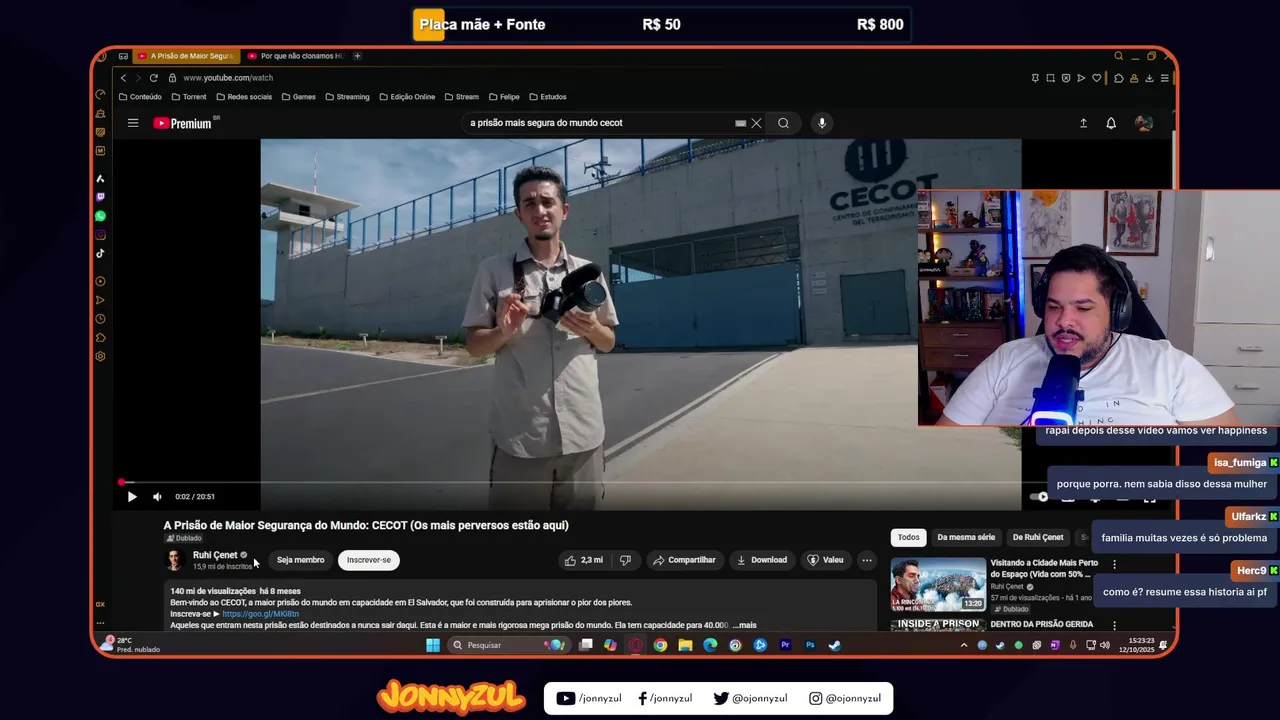The width and height of the screenshot is (1280, 720).
Task: Open the Redes sociais bookmarks folder
Action: pyautogui.click(x=244, y=97)
